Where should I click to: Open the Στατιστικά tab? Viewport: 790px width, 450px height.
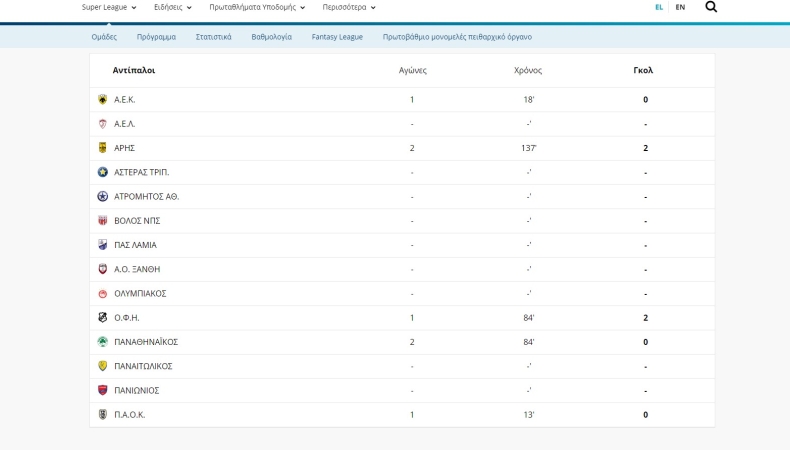[x=214, y=37]
